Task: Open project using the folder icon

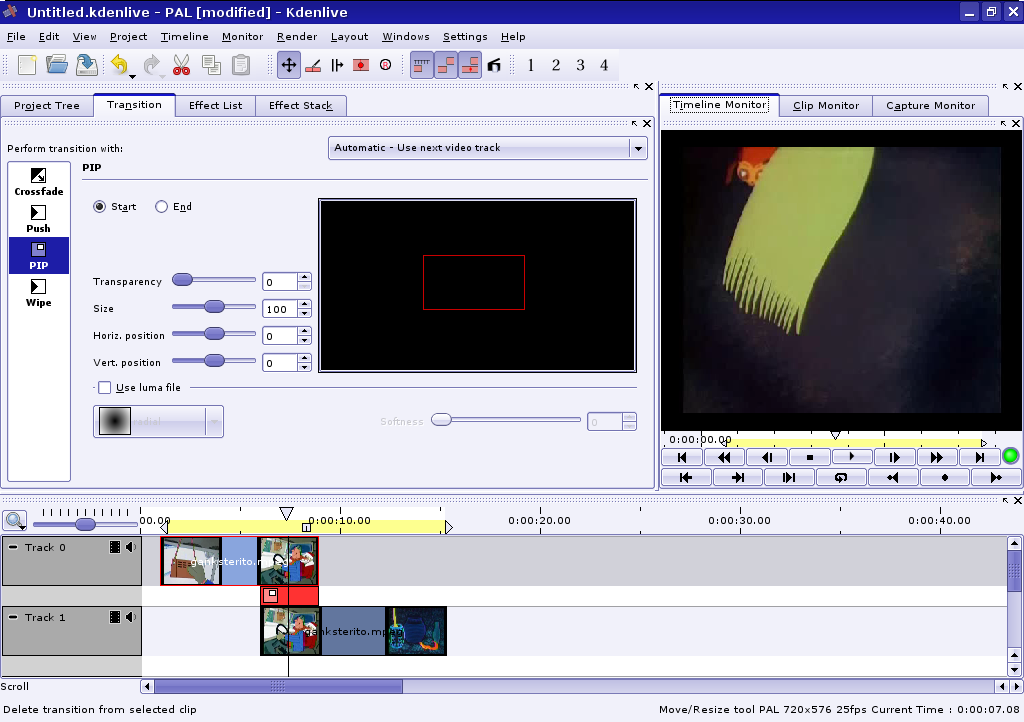Action: (x=57, y=65)
